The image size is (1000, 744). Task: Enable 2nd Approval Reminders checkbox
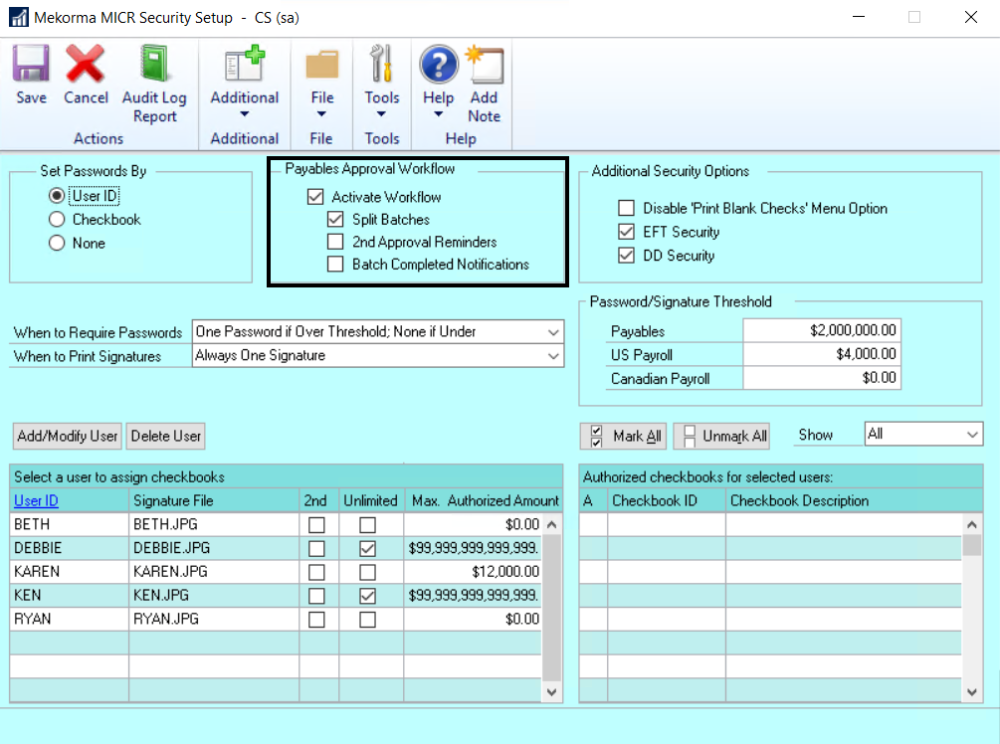(x=335, y=242)
